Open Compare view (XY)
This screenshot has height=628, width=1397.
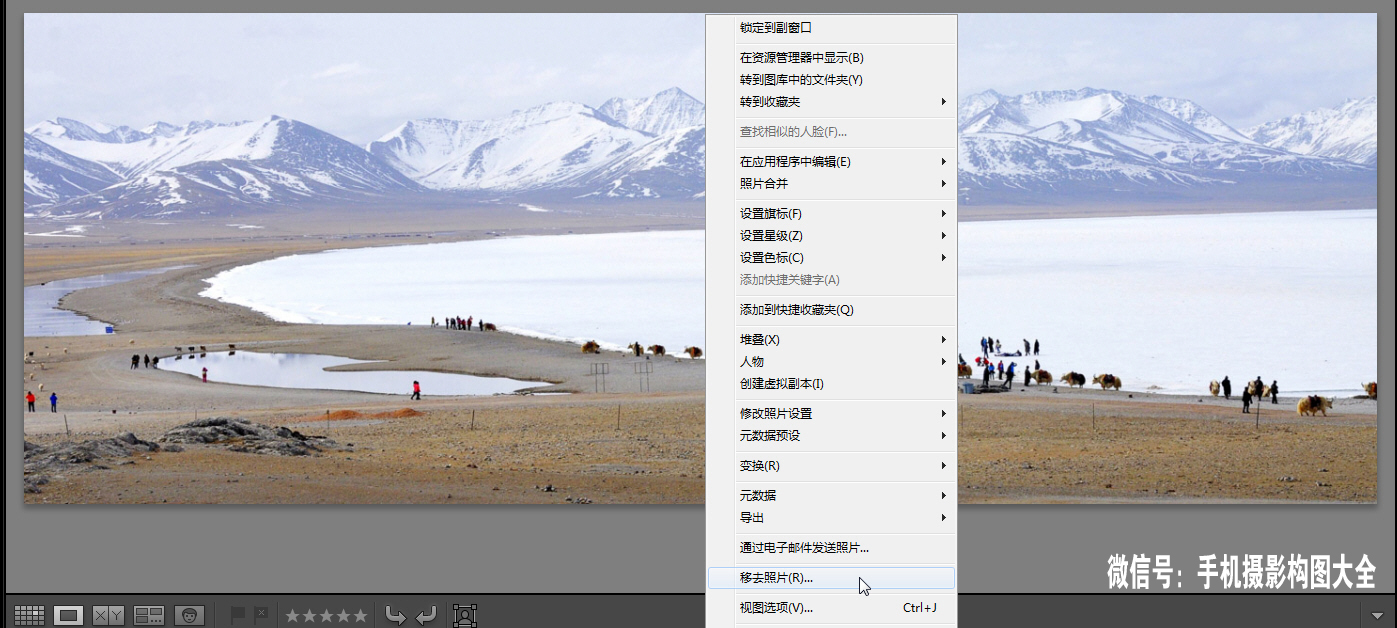(108, 615)
